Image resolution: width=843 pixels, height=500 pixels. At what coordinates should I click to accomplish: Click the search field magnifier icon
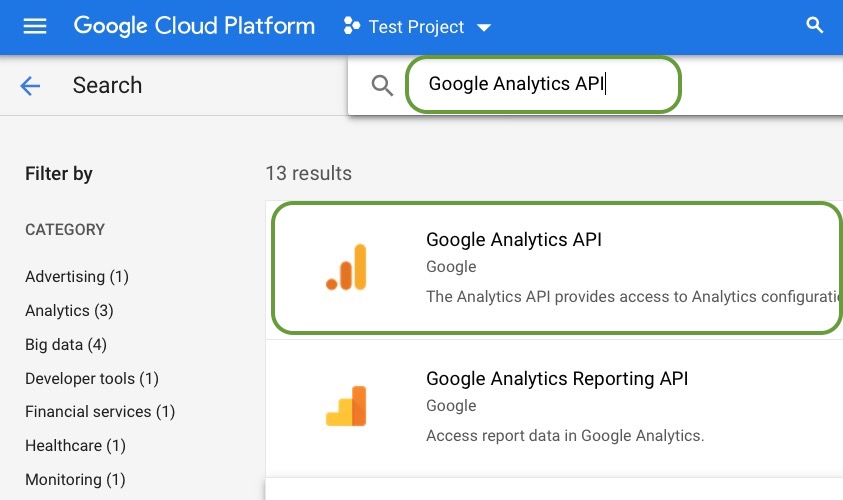tap(382, 86)
